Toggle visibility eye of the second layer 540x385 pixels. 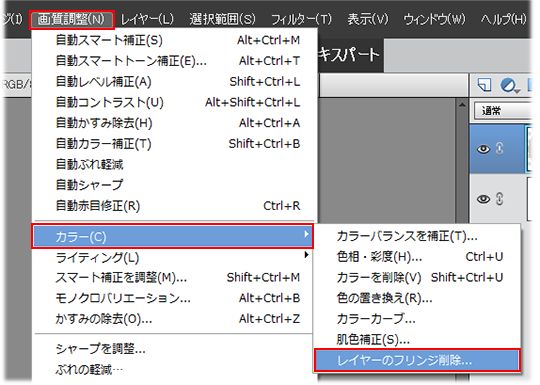483,199
